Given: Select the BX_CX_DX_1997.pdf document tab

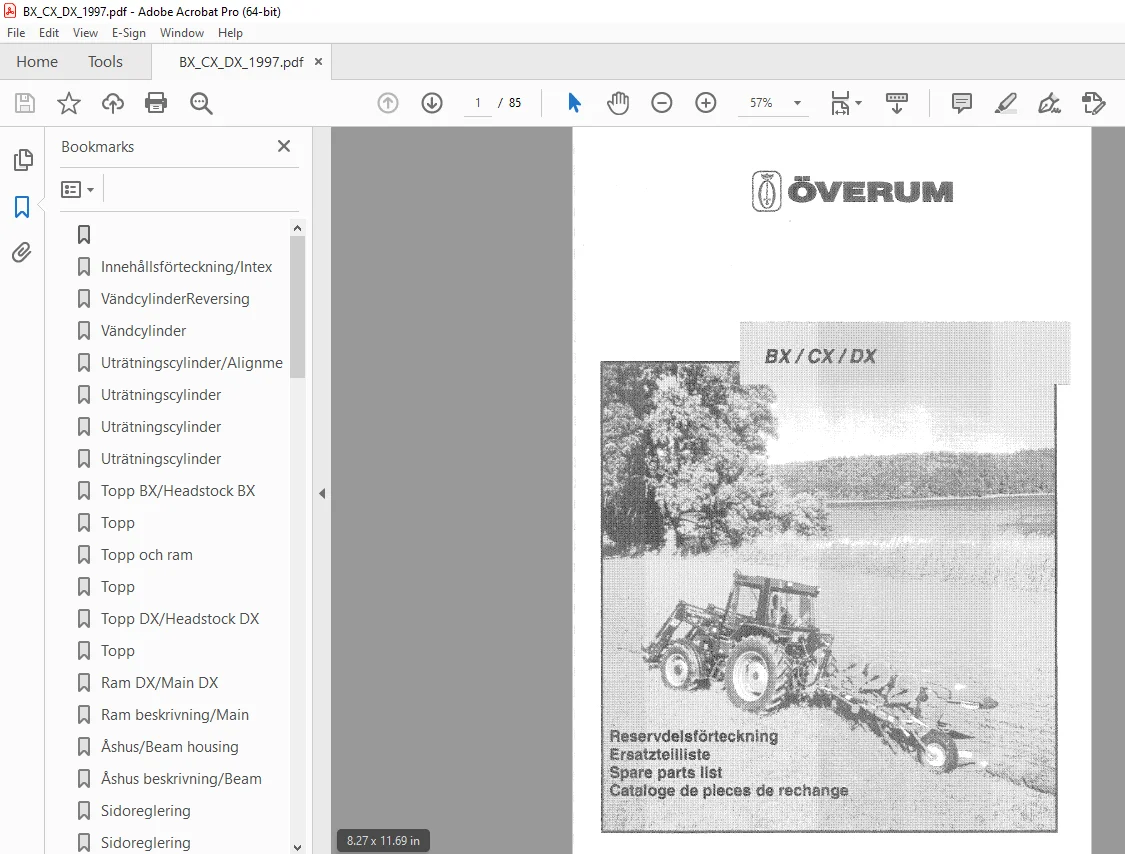Looking at the screenshot, I should [x=241, y=62].
